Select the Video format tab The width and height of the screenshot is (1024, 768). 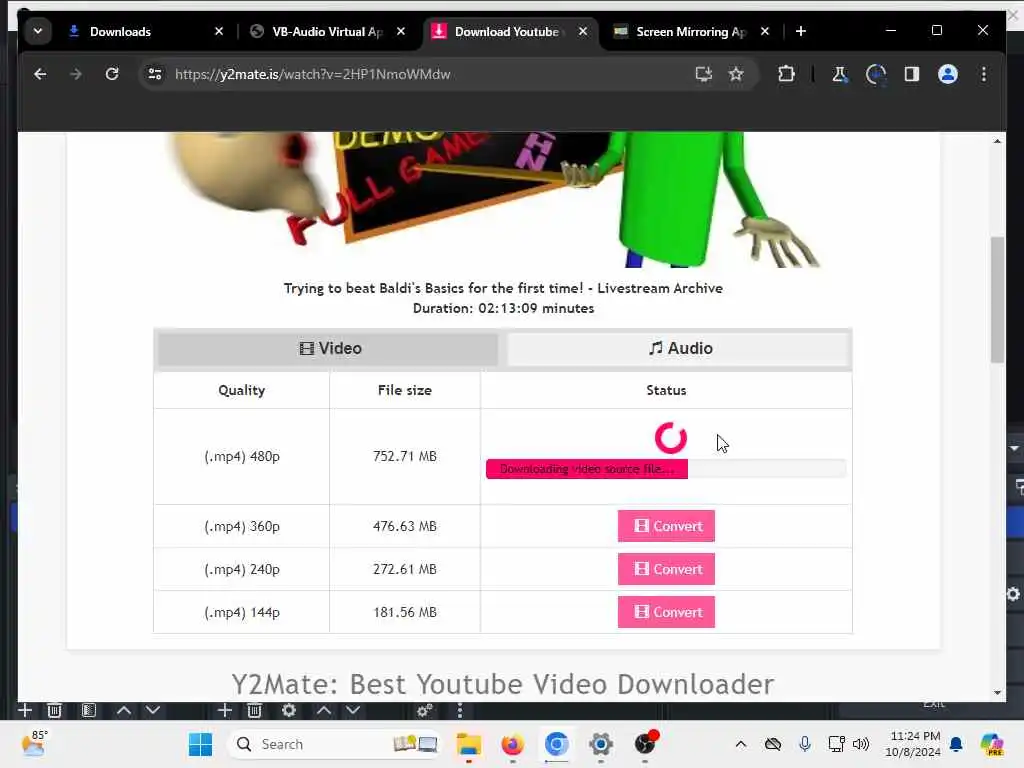coord(328,349)
